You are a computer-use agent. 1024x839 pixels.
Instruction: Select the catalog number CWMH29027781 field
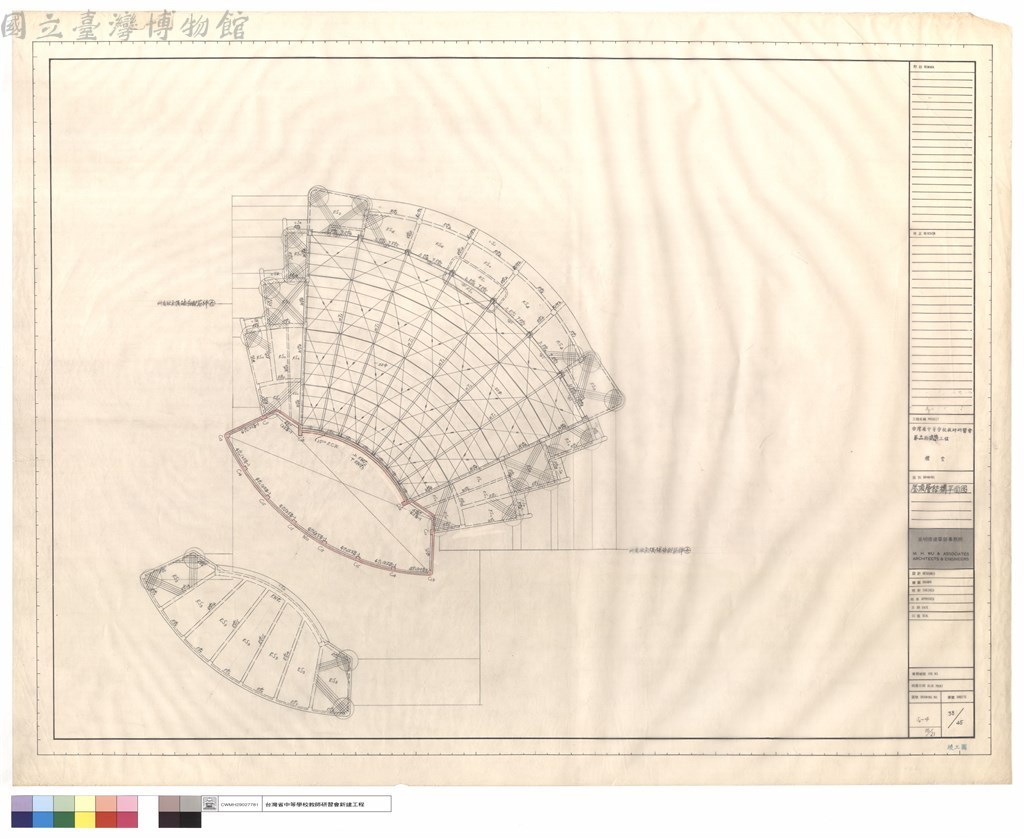coord(240,805)
